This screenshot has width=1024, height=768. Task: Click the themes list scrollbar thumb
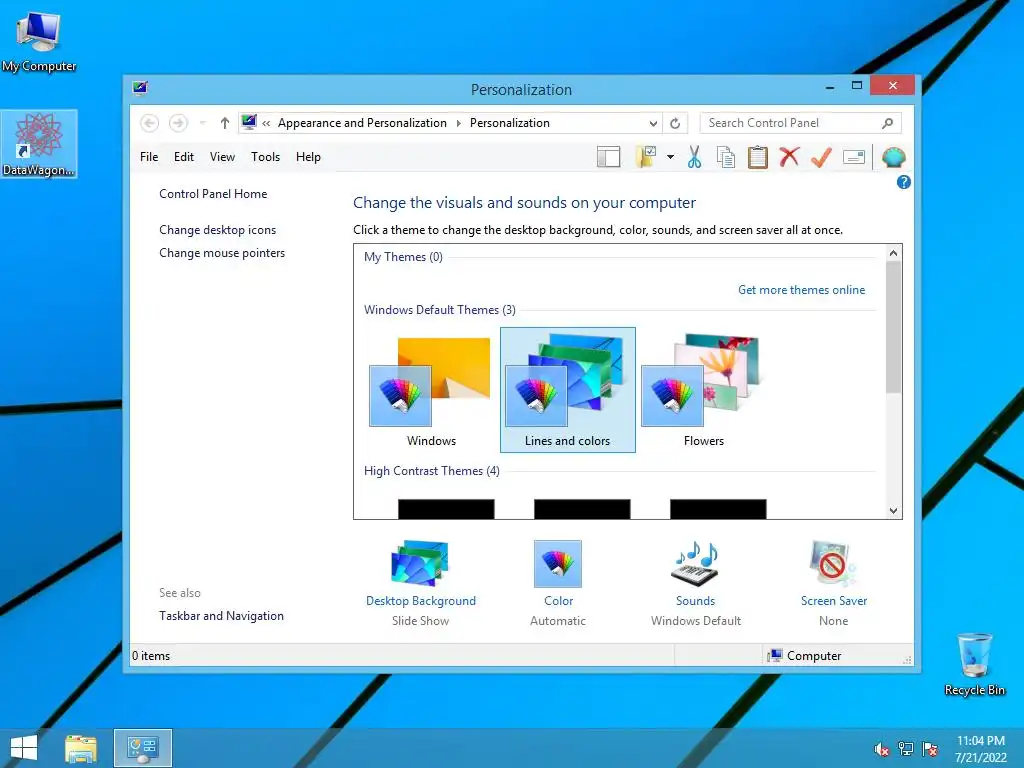[x=893, y=328]
